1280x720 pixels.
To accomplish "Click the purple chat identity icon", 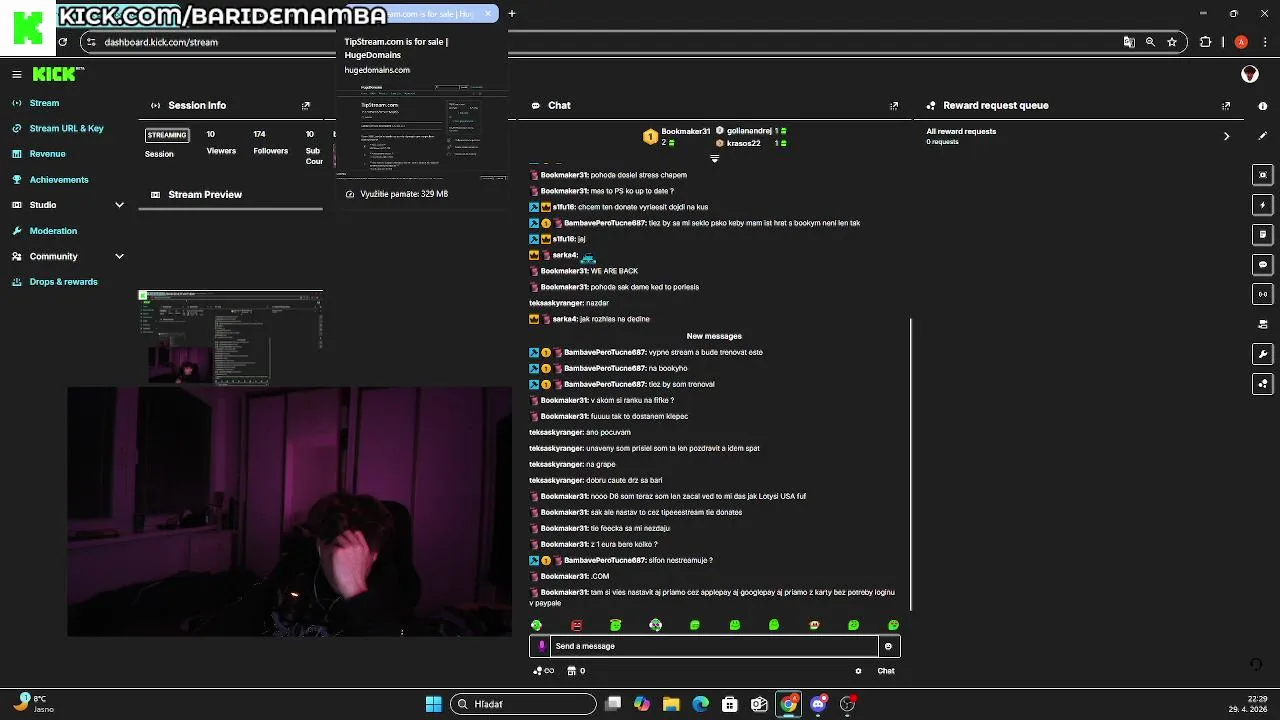I will [x=541, y=646].
